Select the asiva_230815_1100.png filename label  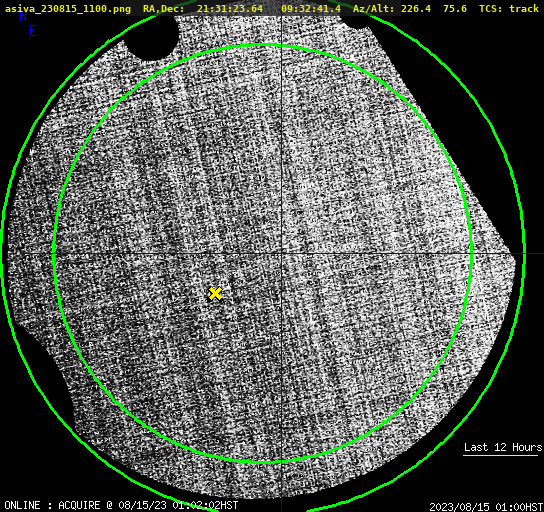click(x=68, y=8)
